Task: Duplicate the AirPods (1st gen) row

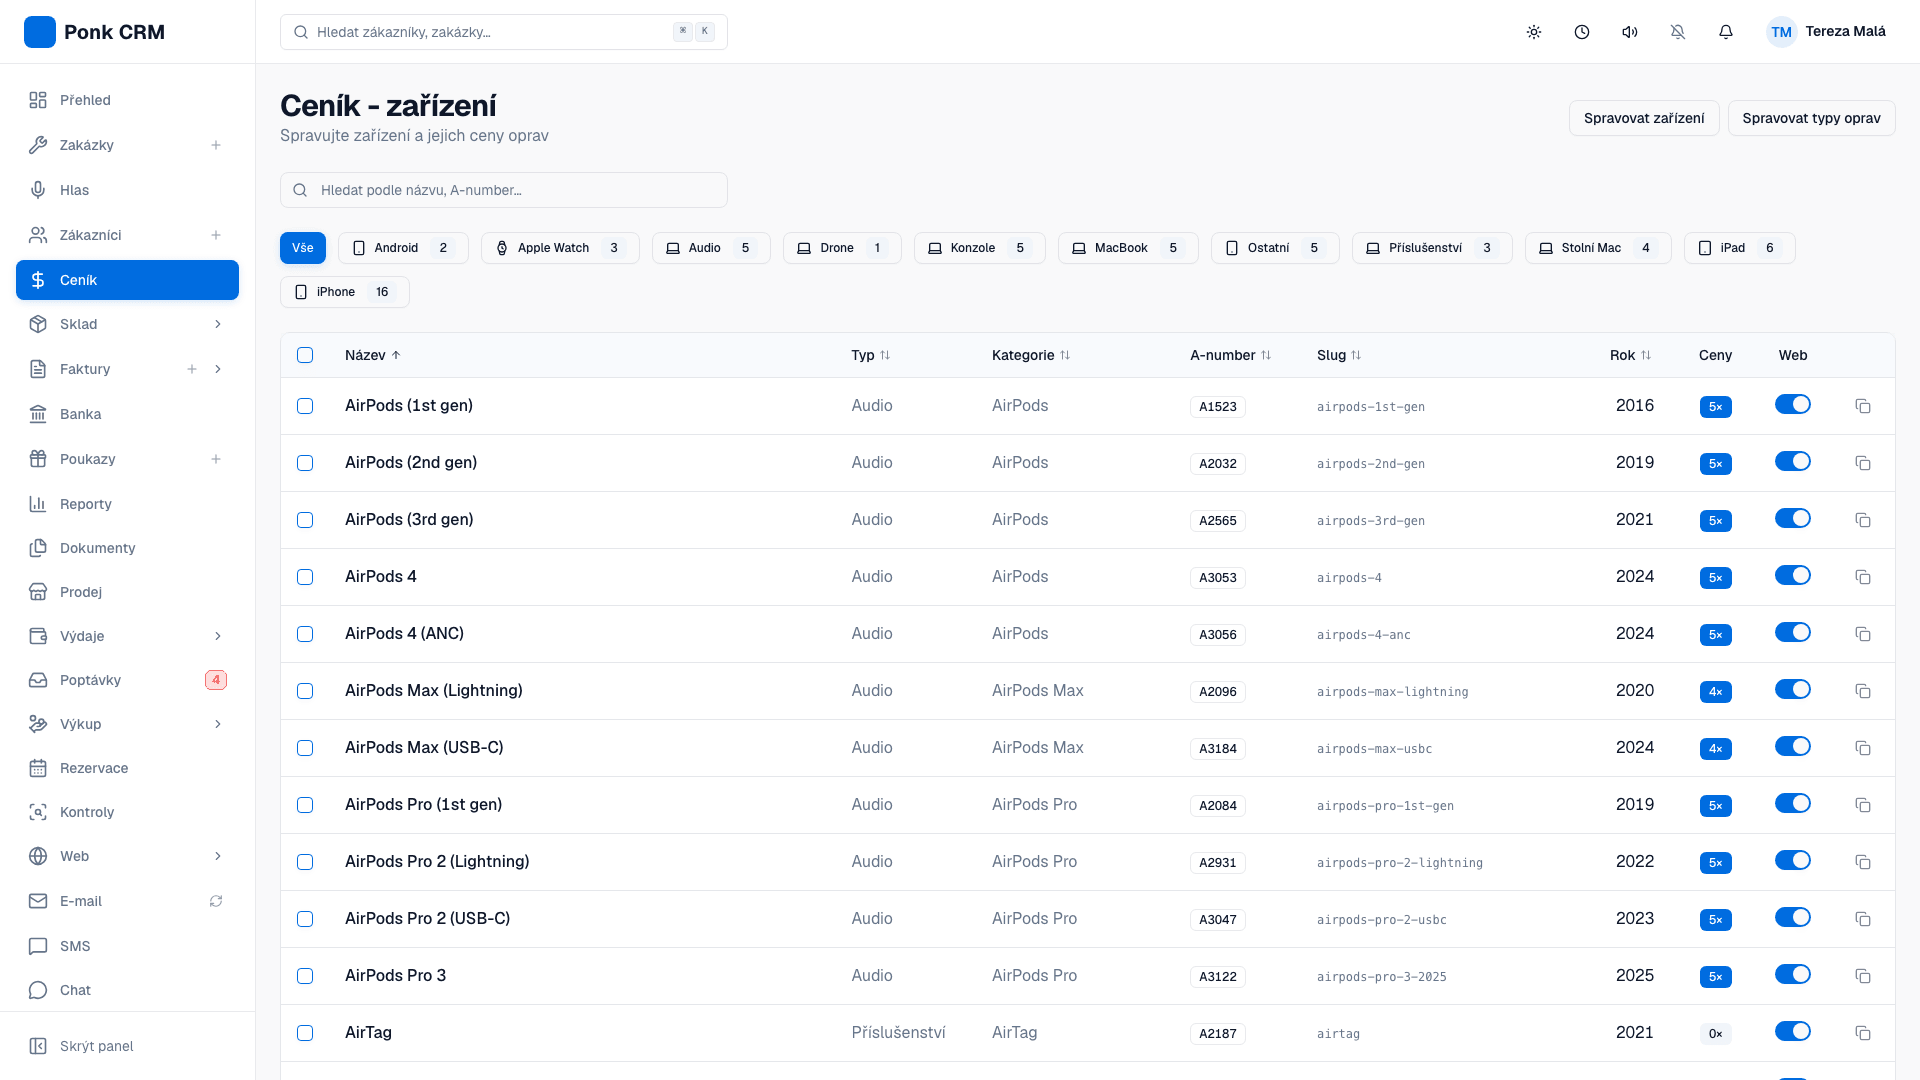Action: pos(1863,406)
